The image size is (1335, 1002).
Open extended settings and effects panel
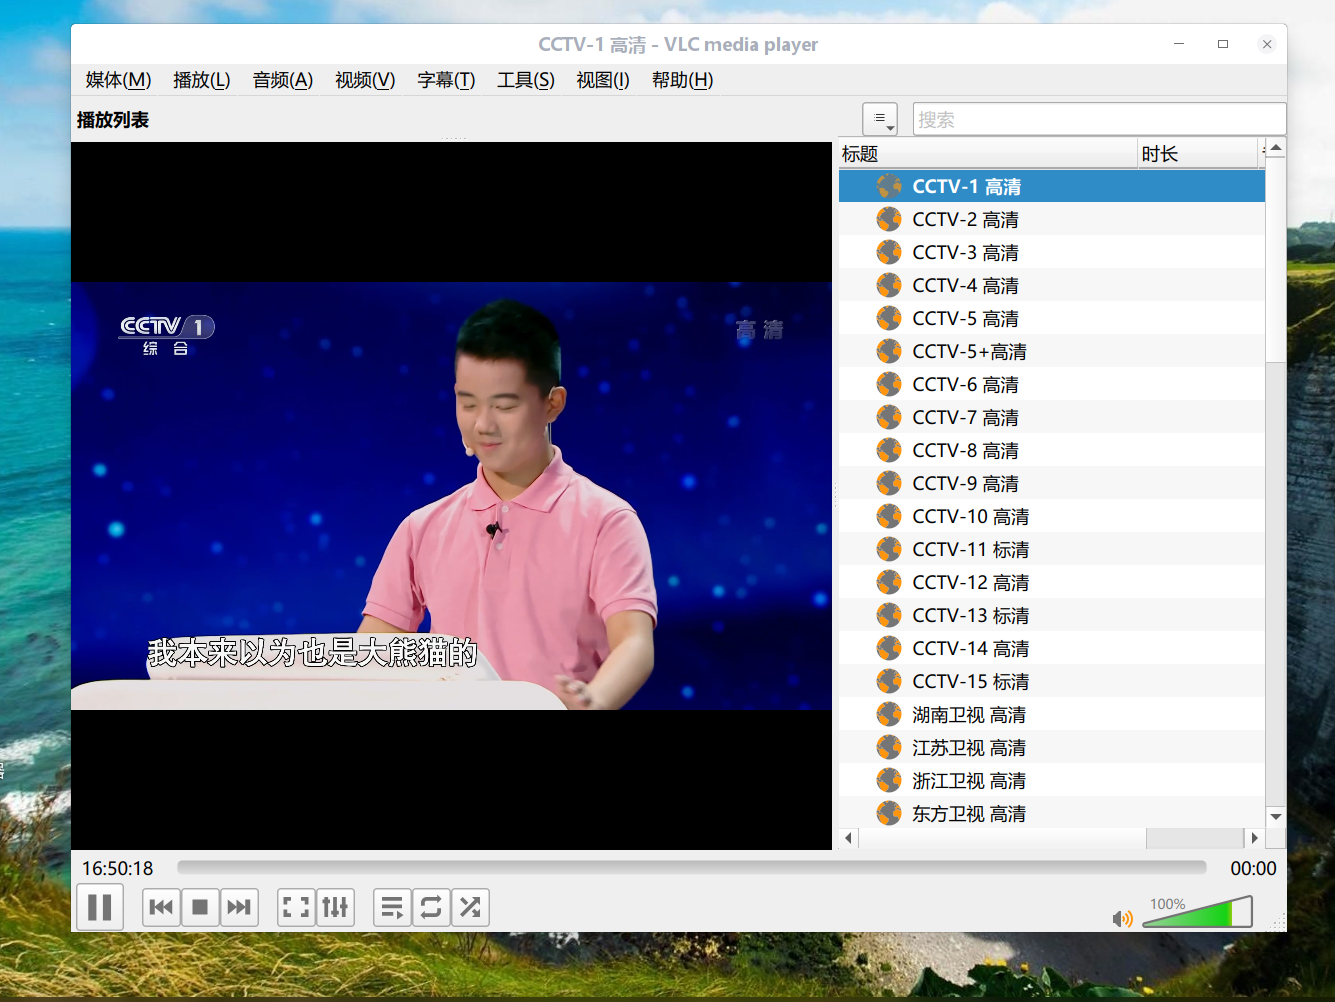click(335, 907)
